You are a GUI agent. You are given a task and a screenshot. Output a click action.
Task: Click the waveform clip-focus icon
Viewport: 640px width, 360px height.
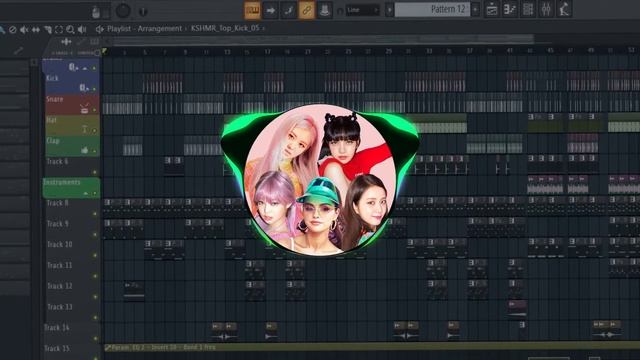pos(66,42)
